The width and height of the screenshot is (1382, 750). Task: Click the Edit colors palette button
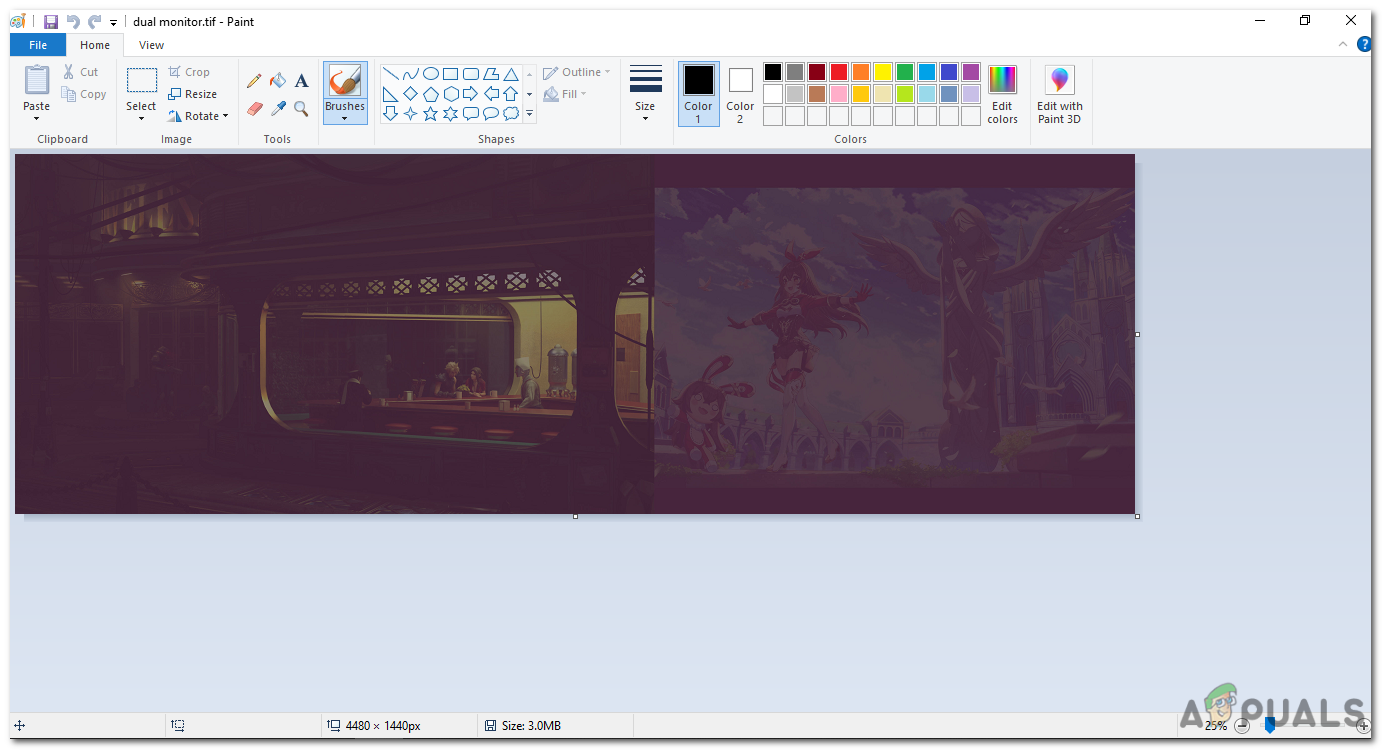pyautogui.click(x=1002, y=92)
